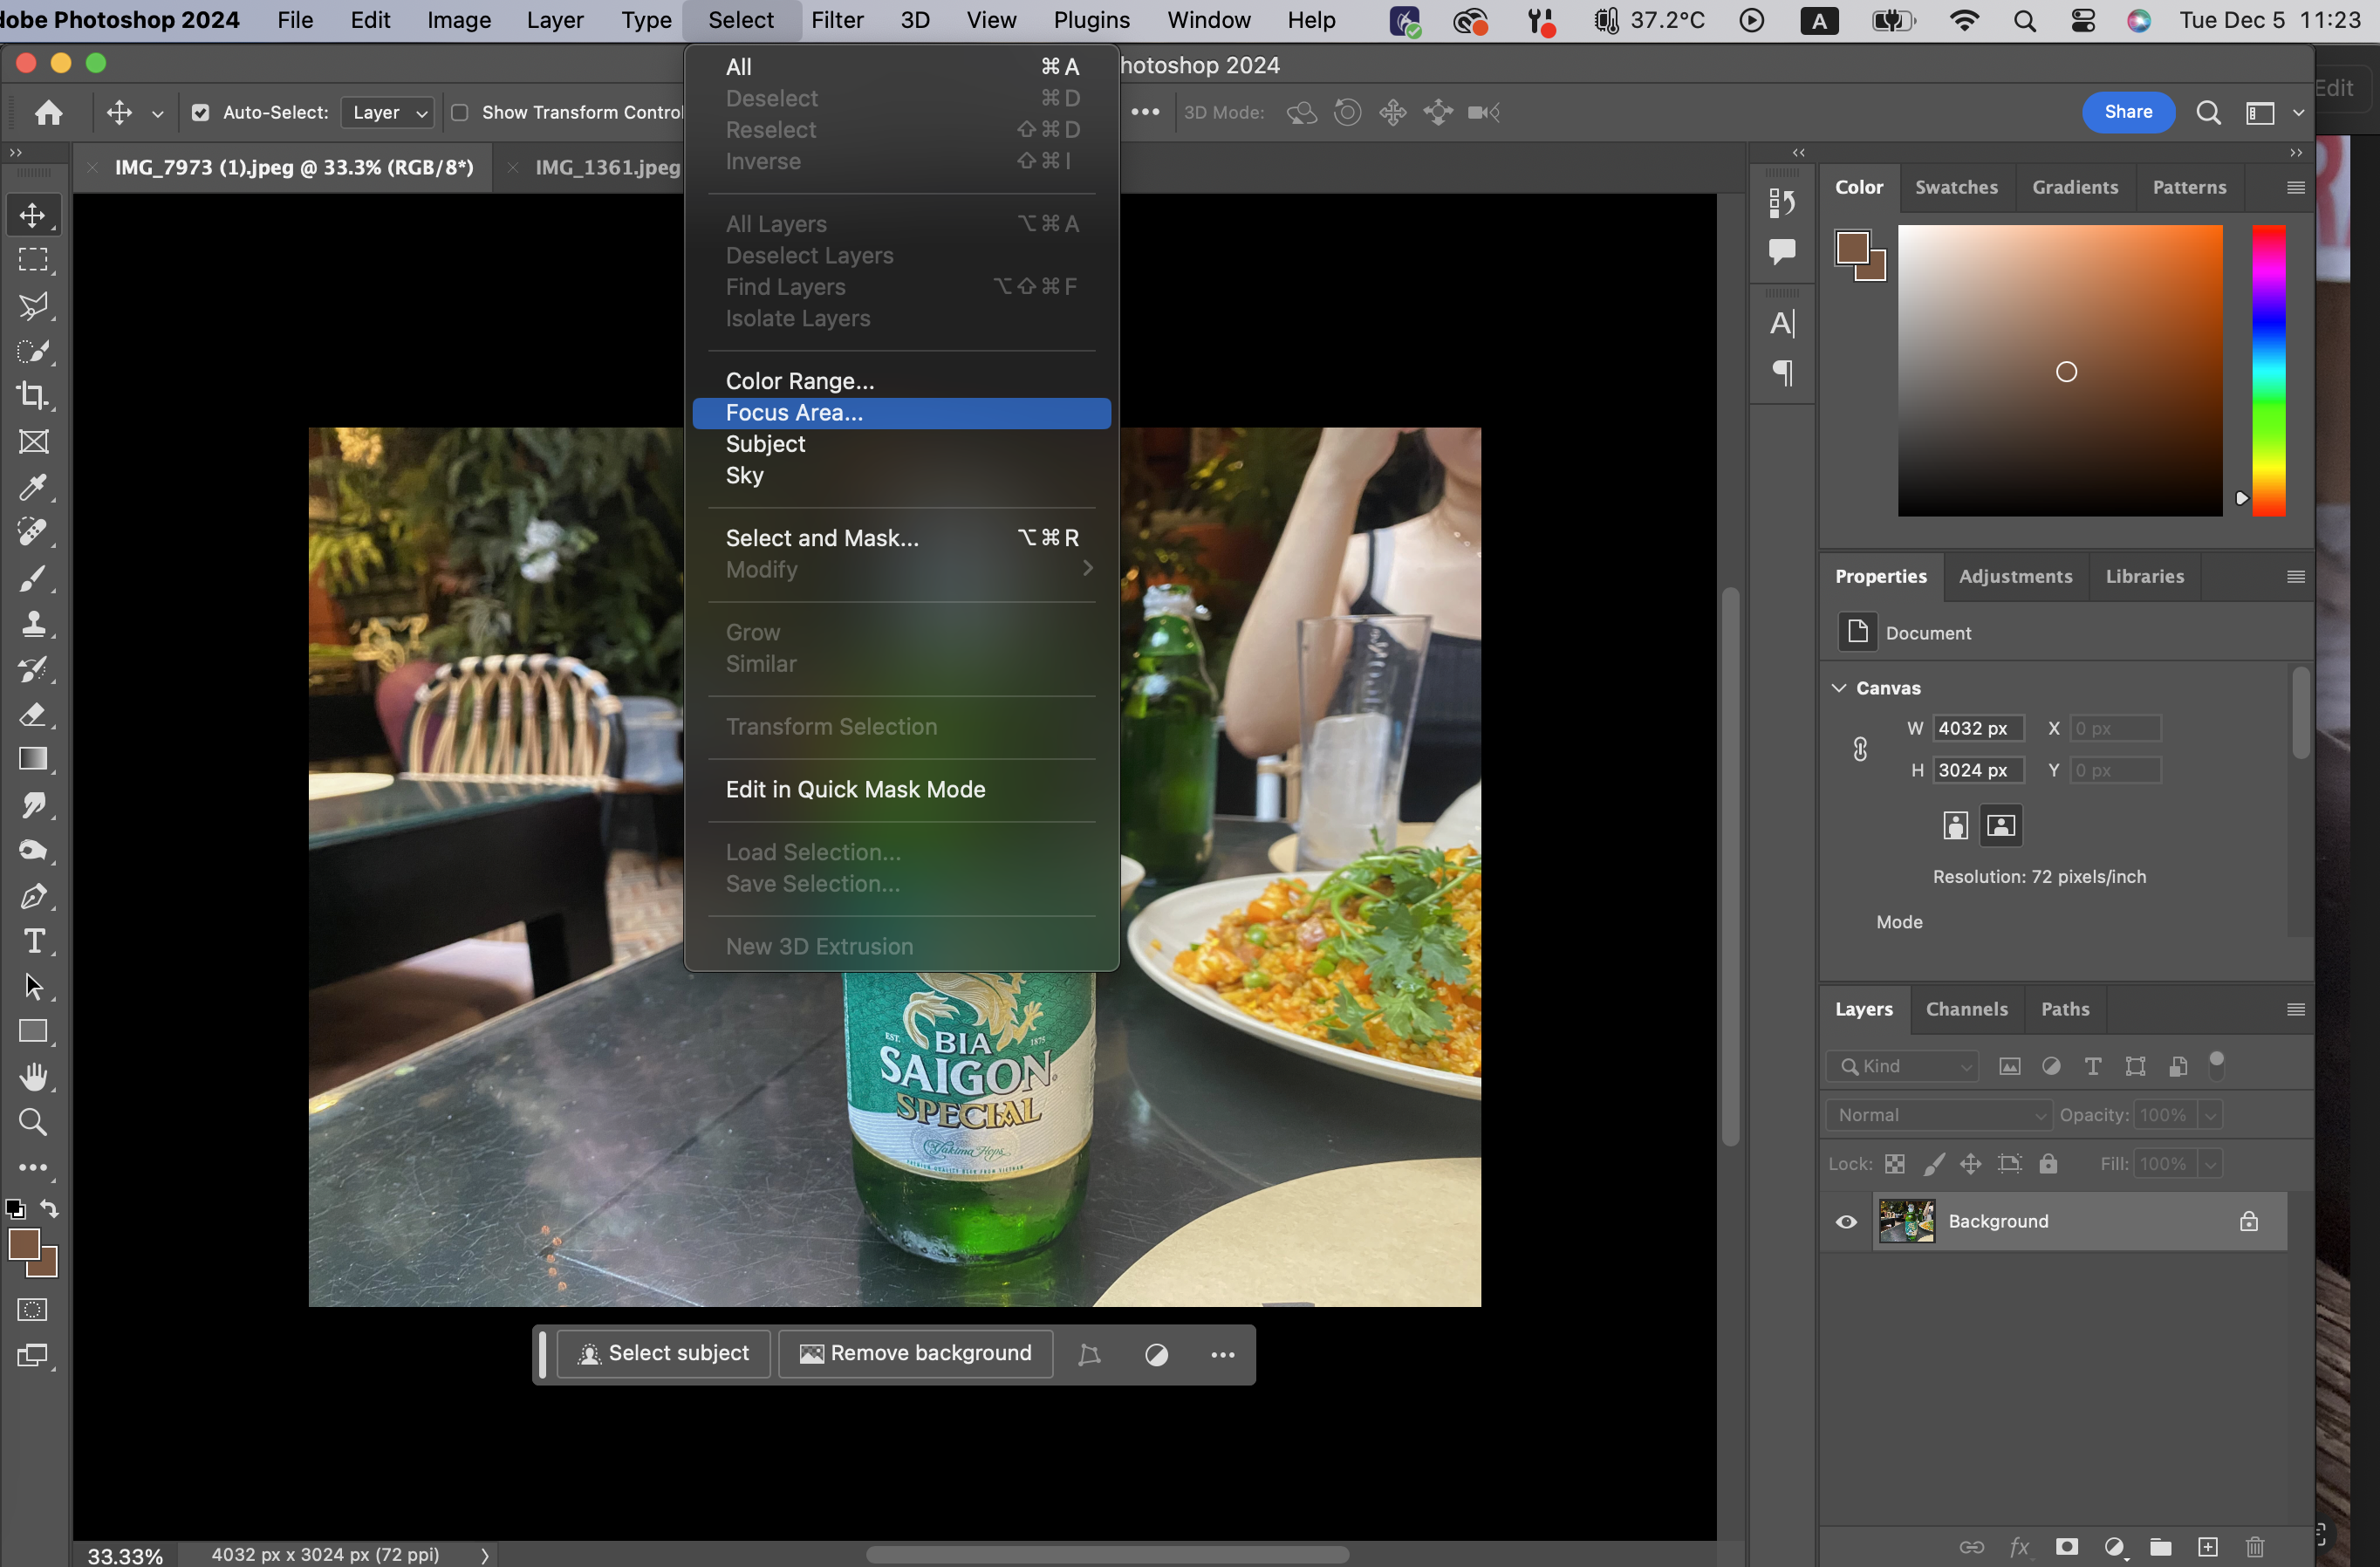
Task: Select the Rectangular Marquee tool
Action: (x=33, y=260)
